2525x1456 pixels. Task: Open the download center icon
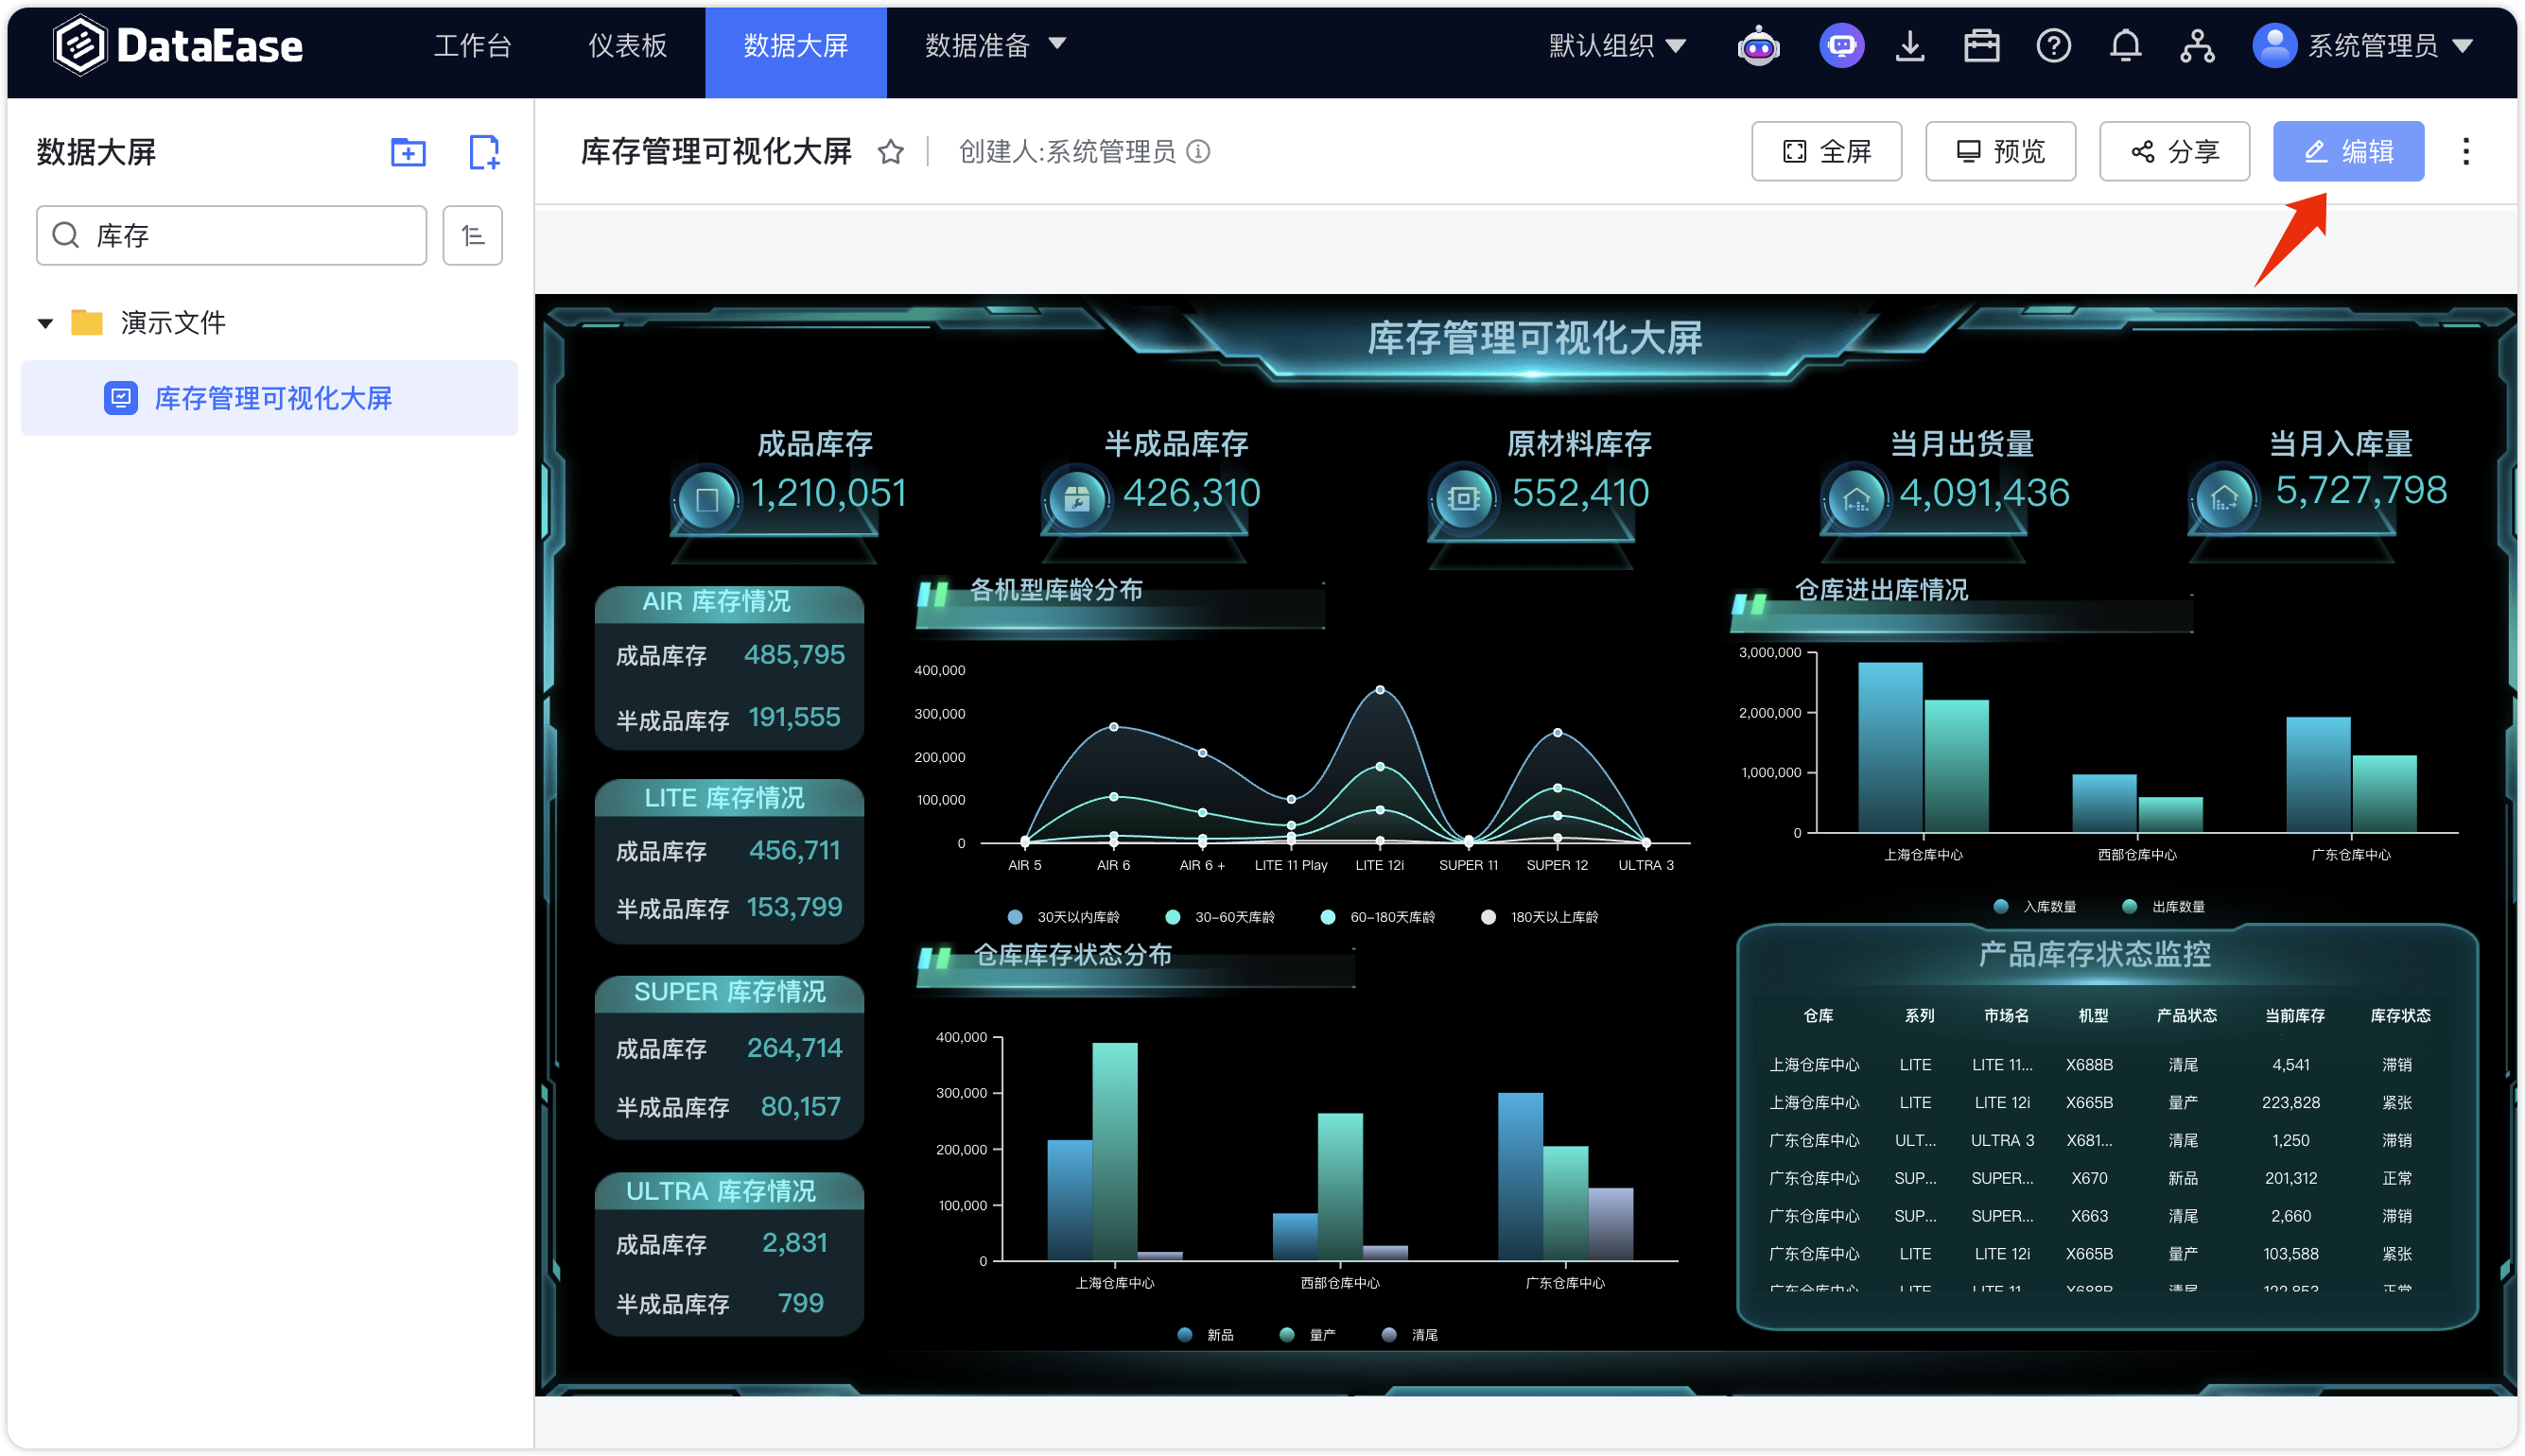(1911, 45)
